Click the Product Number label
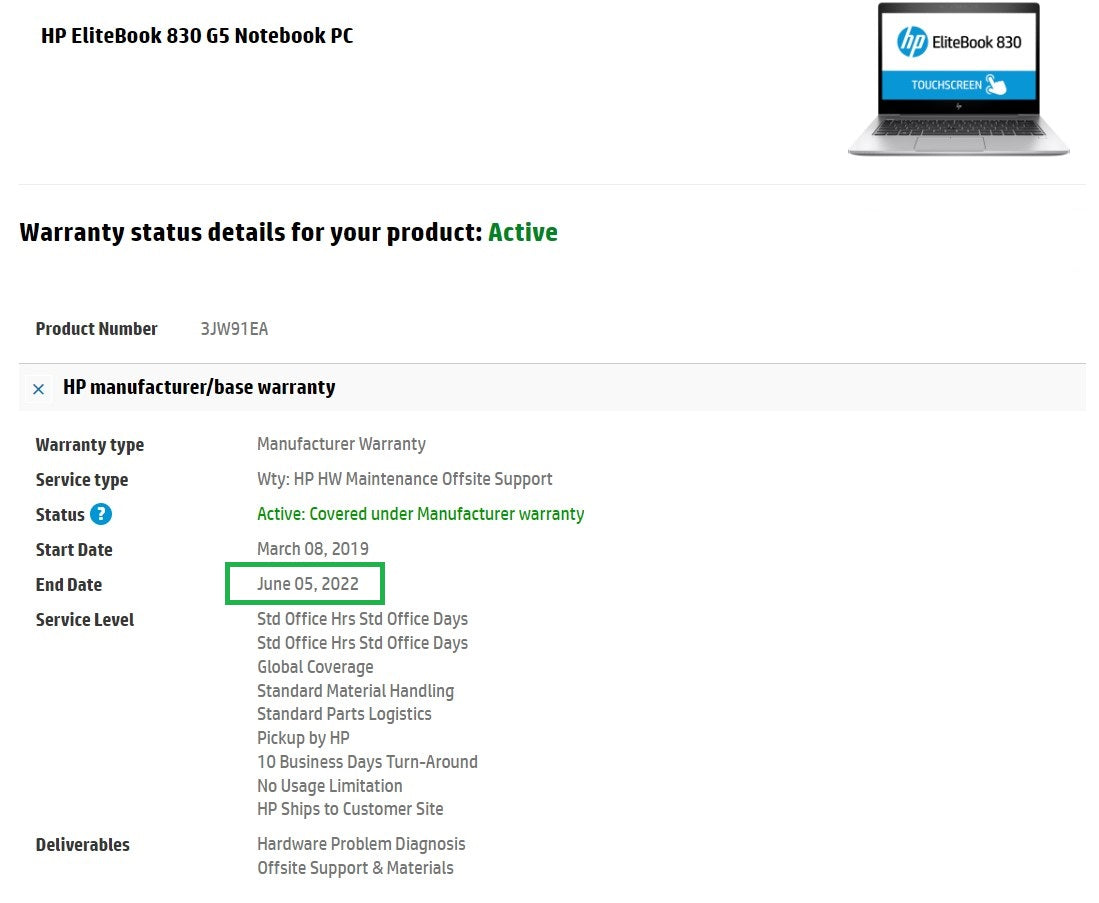The image size is (1099, 903). tap(97, 329)
